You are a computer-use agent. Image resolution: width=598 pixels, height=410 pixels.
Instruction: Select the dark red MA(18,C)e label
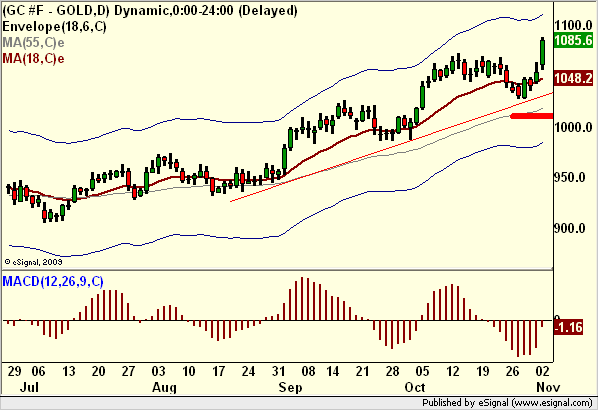pyautogui.click(x=33, y=58)
